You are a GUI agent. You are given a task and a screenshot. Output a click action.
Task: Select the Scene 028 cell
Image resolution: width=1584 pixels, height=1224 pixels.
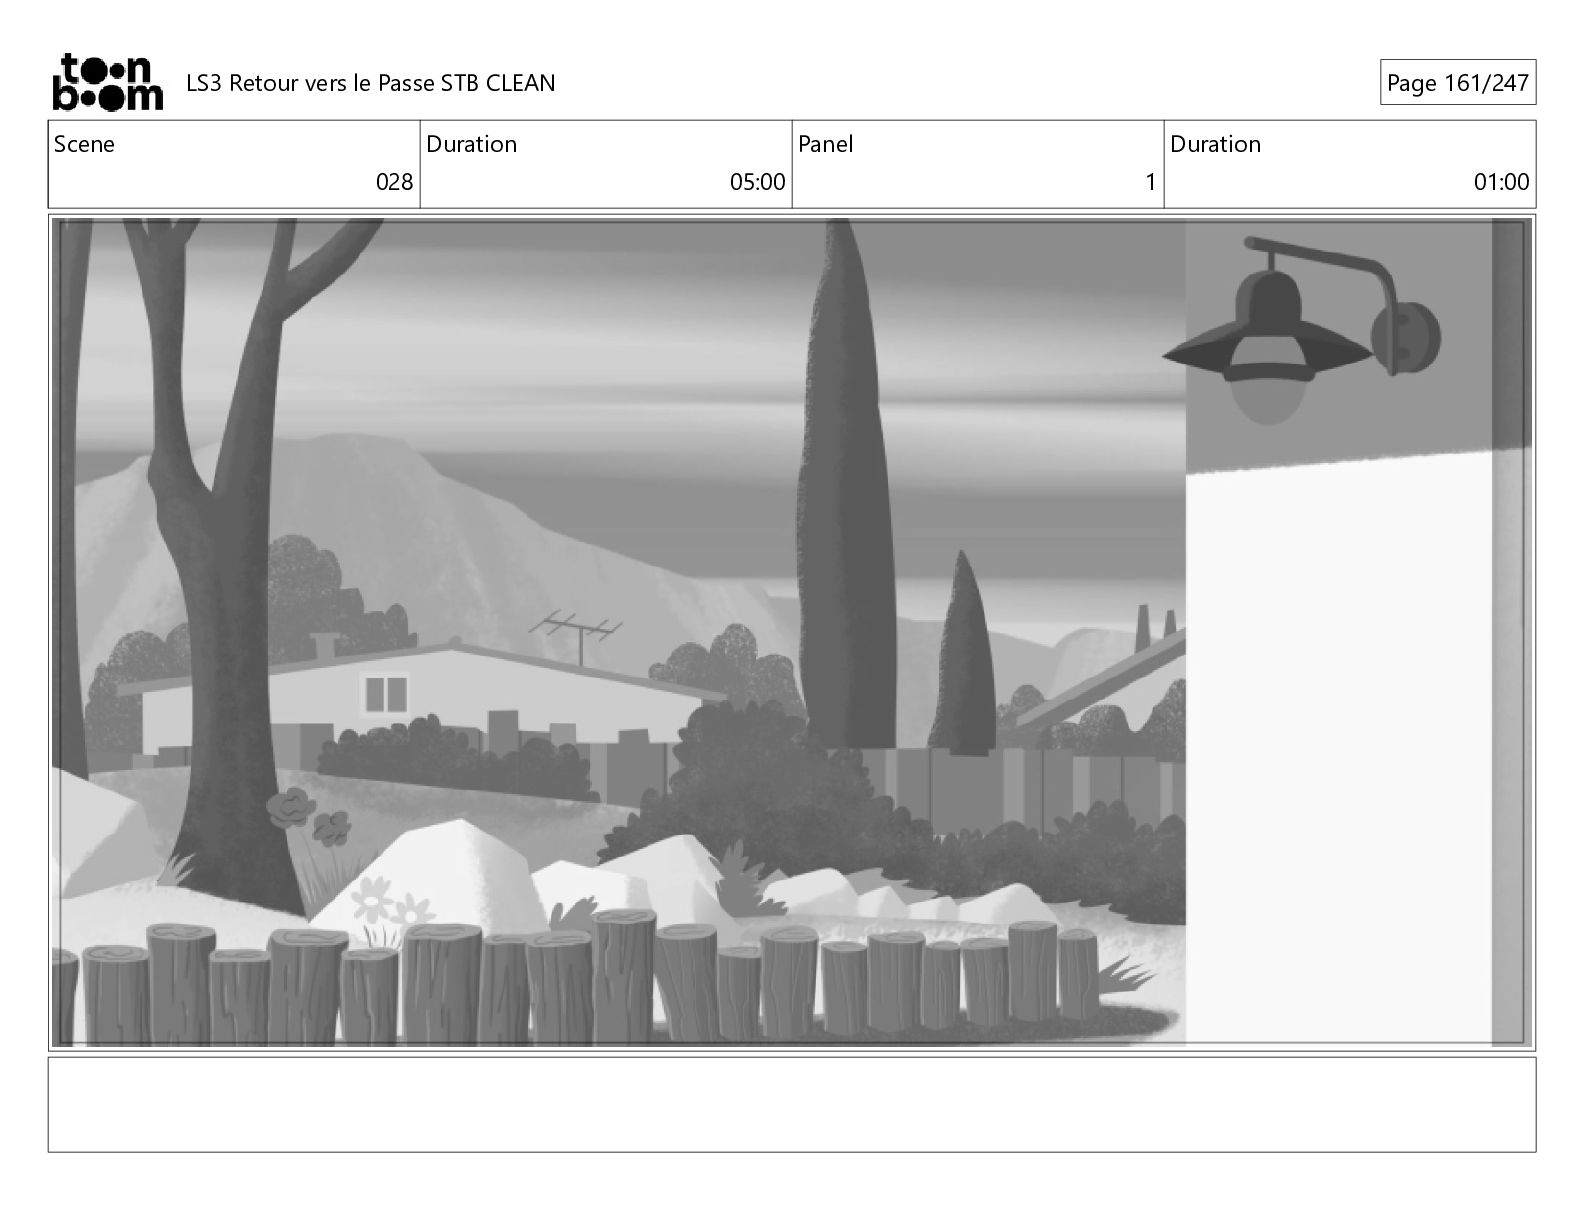coord(234,164)
